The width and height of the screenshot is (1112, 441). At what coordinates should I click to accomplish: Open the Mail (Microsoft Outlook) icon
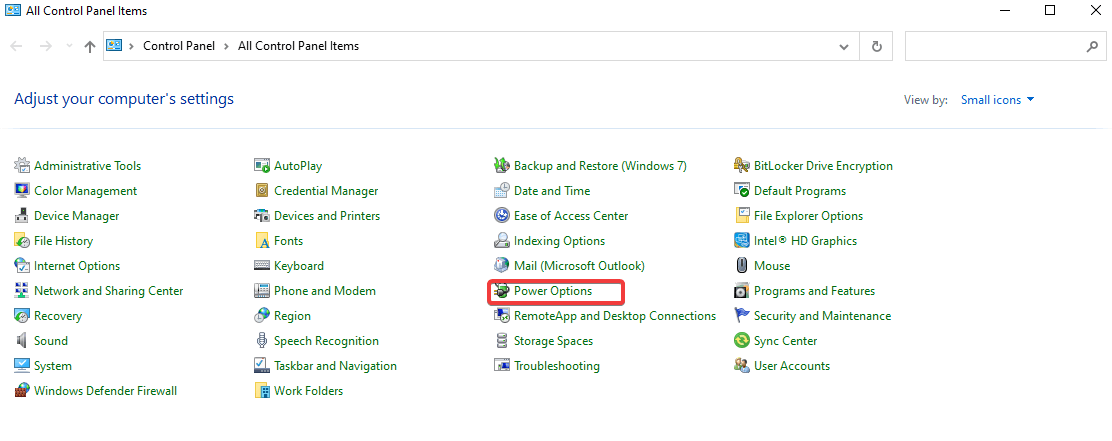point(502,266)
